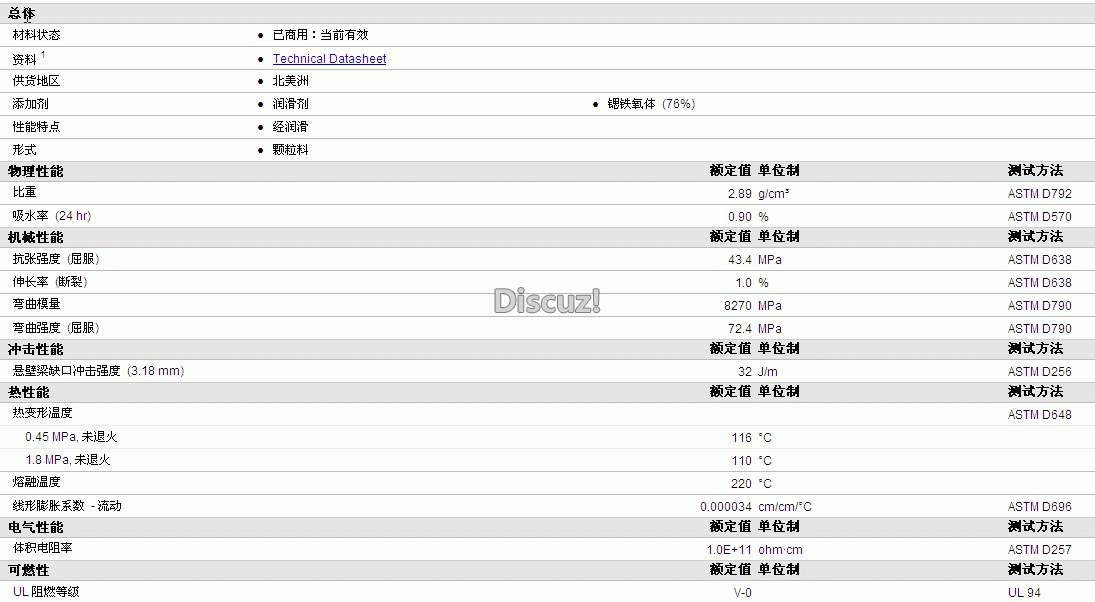Click the cm/cm/°C unit text
This screenshot has width=1095, height=602.
(785, 507)
